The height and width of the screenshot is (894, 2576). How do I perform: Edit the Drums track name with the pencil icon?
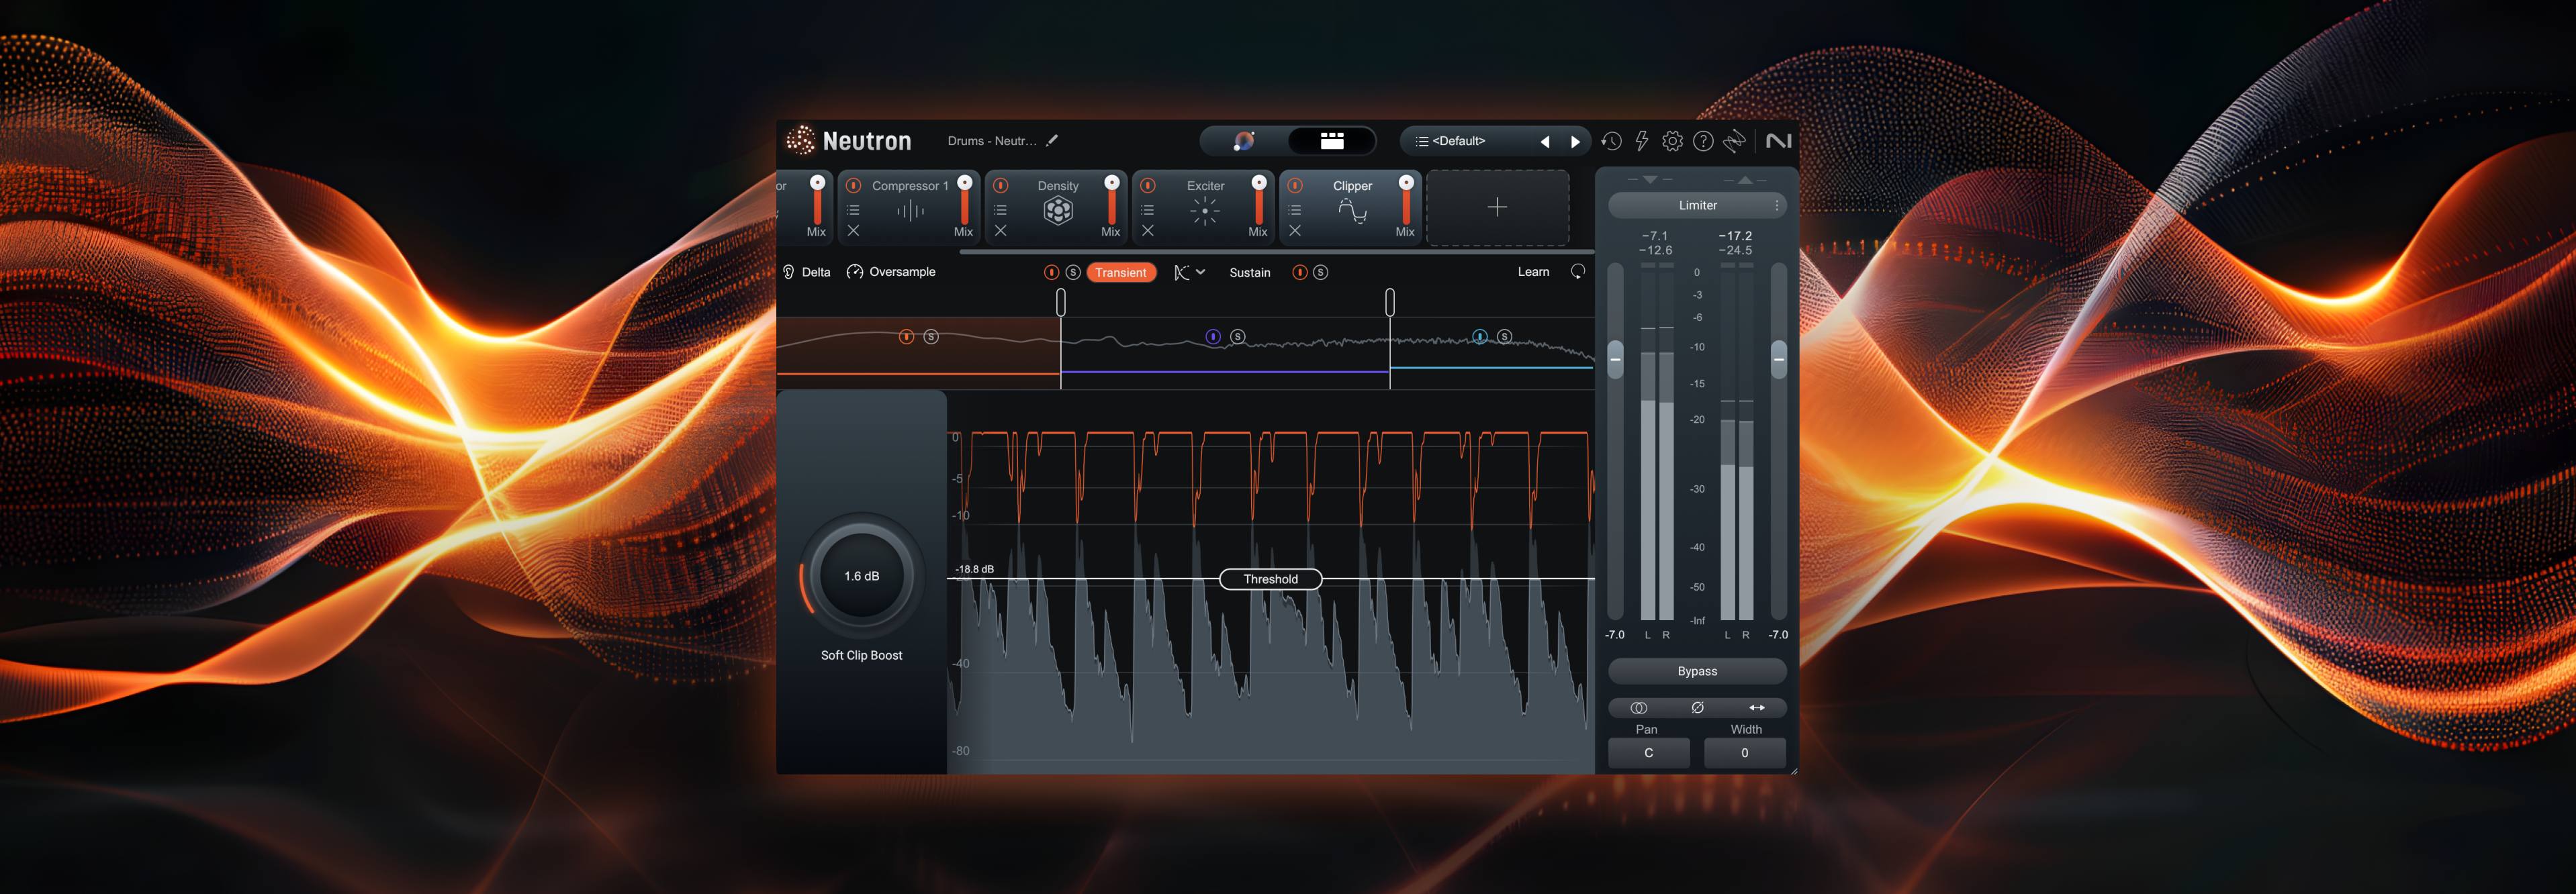[1052, 141]
